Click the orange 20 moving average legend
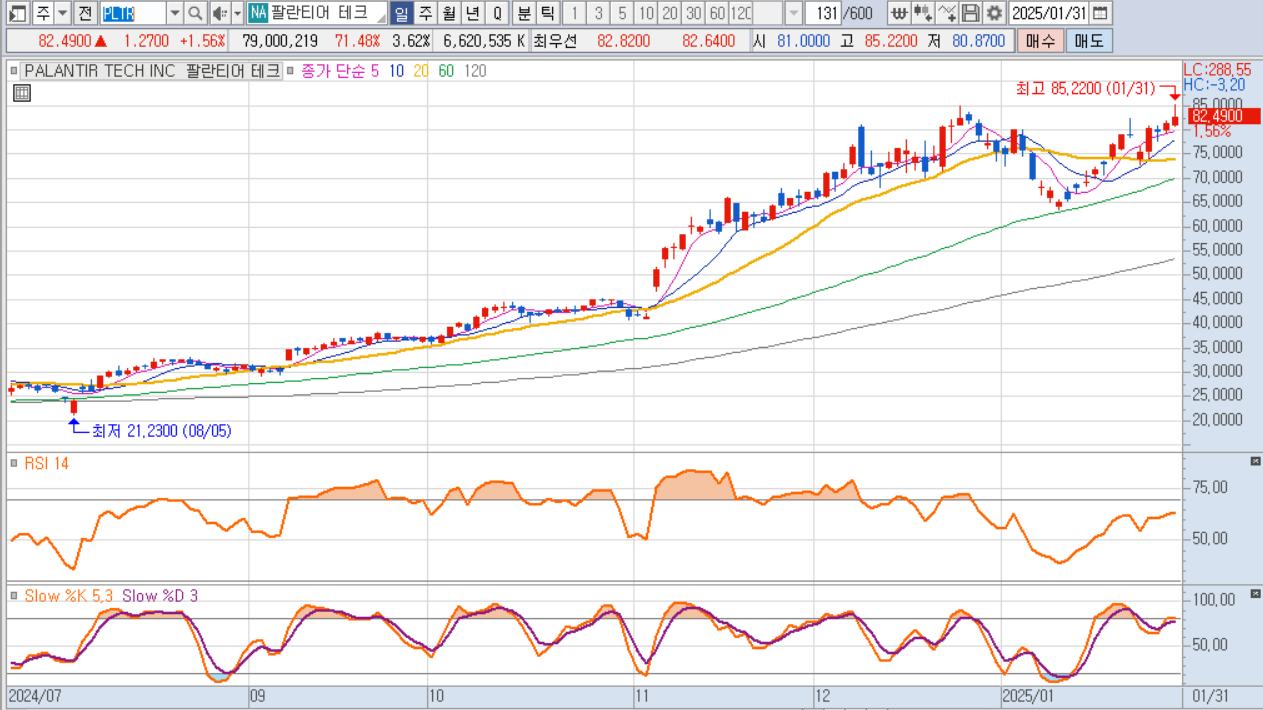 tap(421, 71)
